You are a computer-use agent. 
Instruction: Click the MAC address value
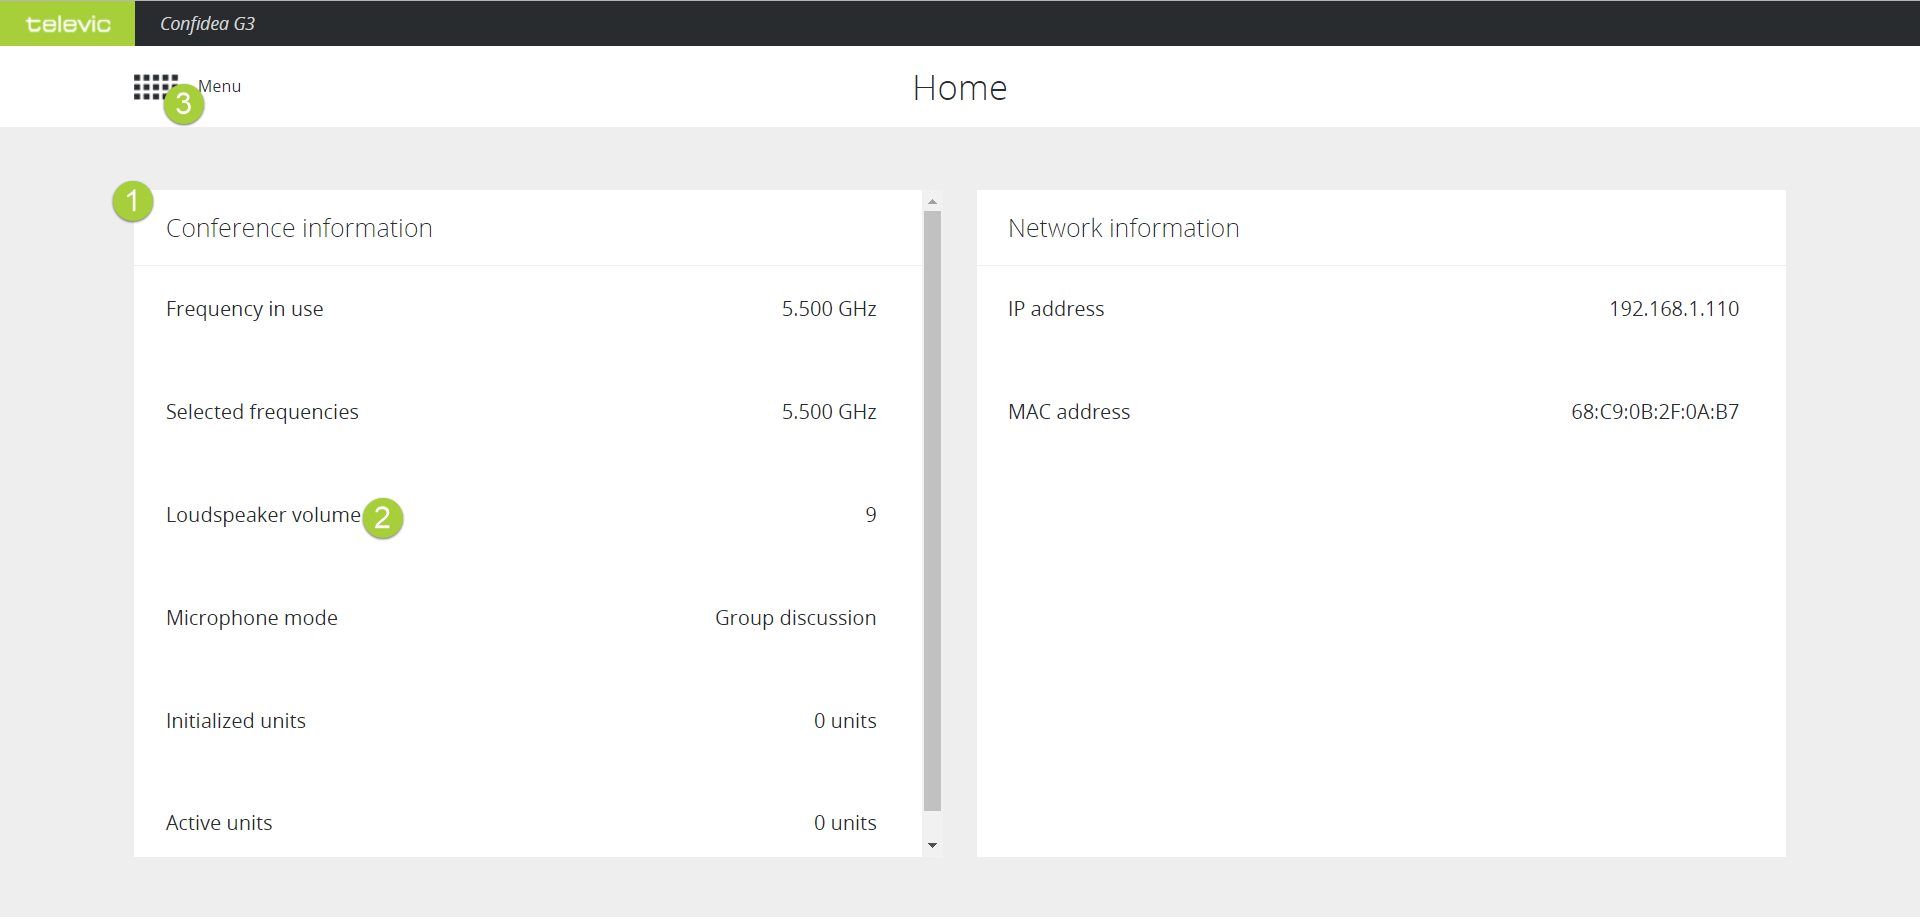1654,412
